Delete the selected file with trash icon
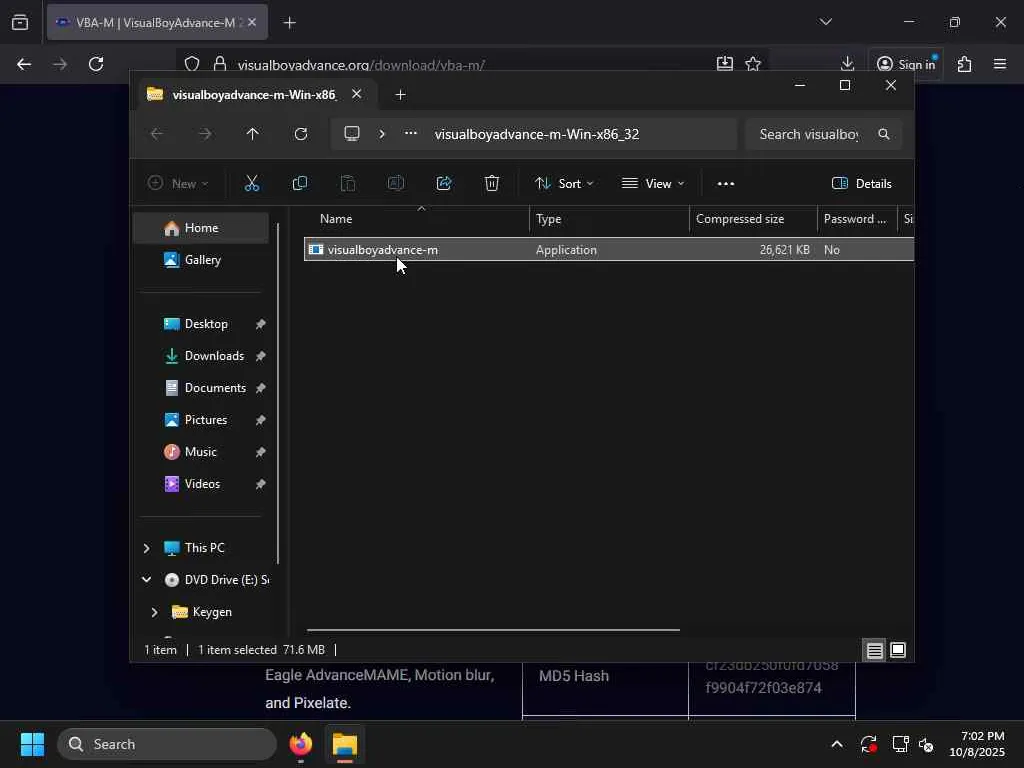Image resolution: width=1024 pixels, height=768 pixels. pos(492,184)
